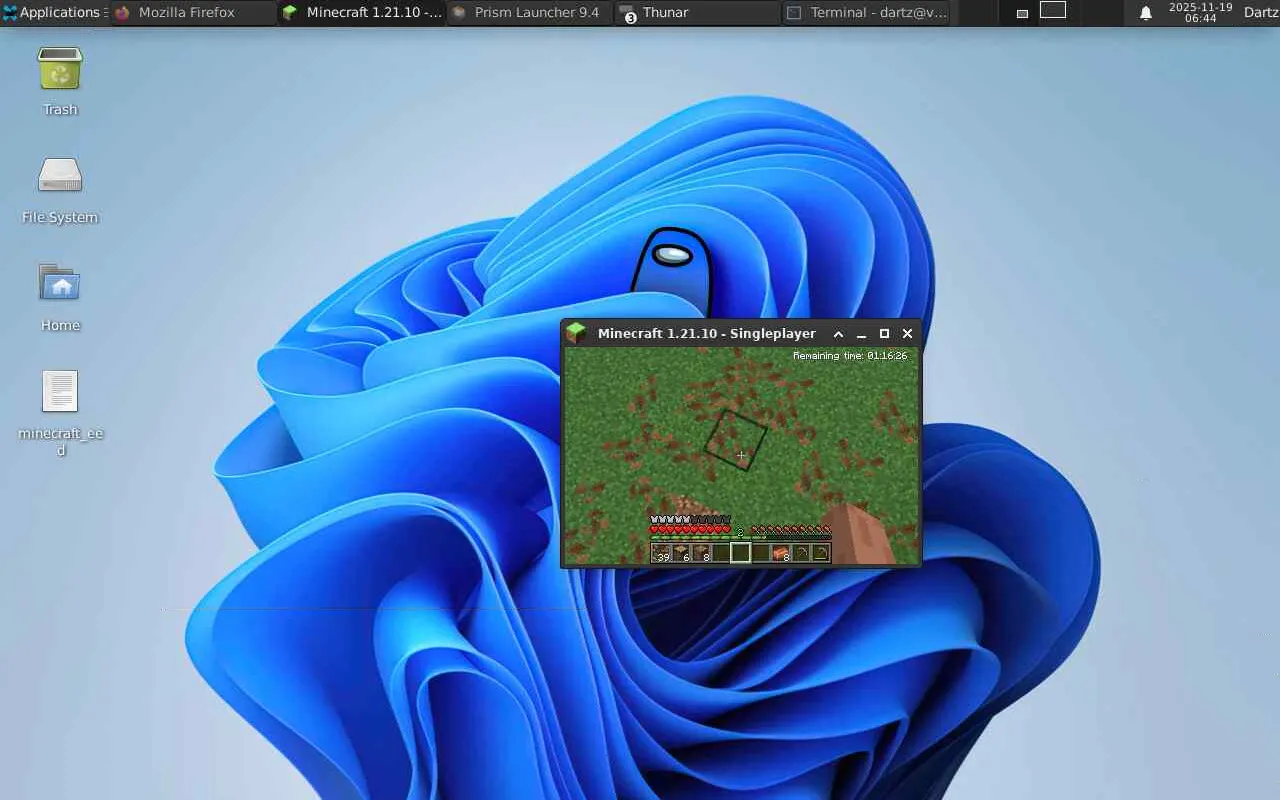Select the pickaxe in the eighth hotbar slot
The height and width of the screenshot is (800, 1280).
point(800,553)
